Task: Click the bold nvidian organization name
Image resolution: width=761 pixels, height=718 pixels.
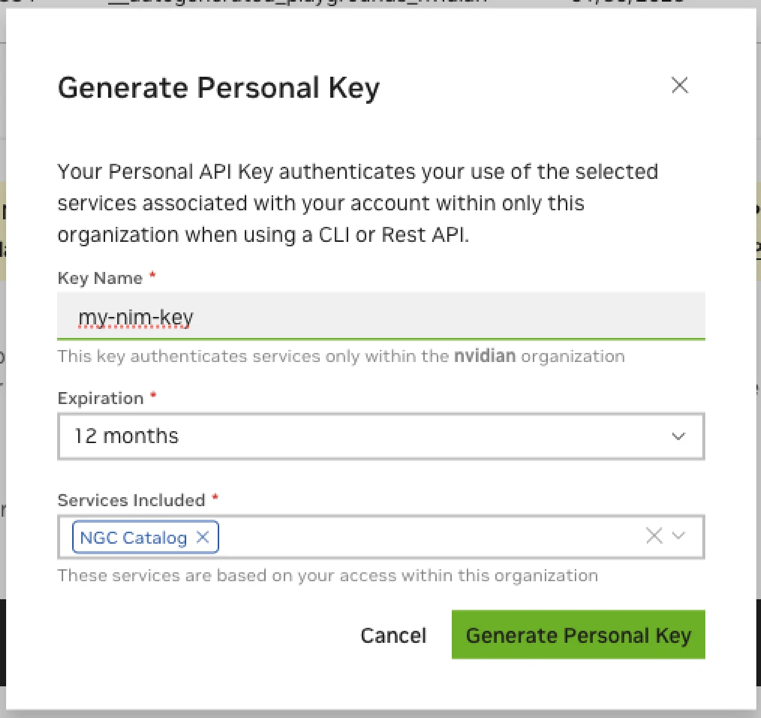Action: pos(484,356)
